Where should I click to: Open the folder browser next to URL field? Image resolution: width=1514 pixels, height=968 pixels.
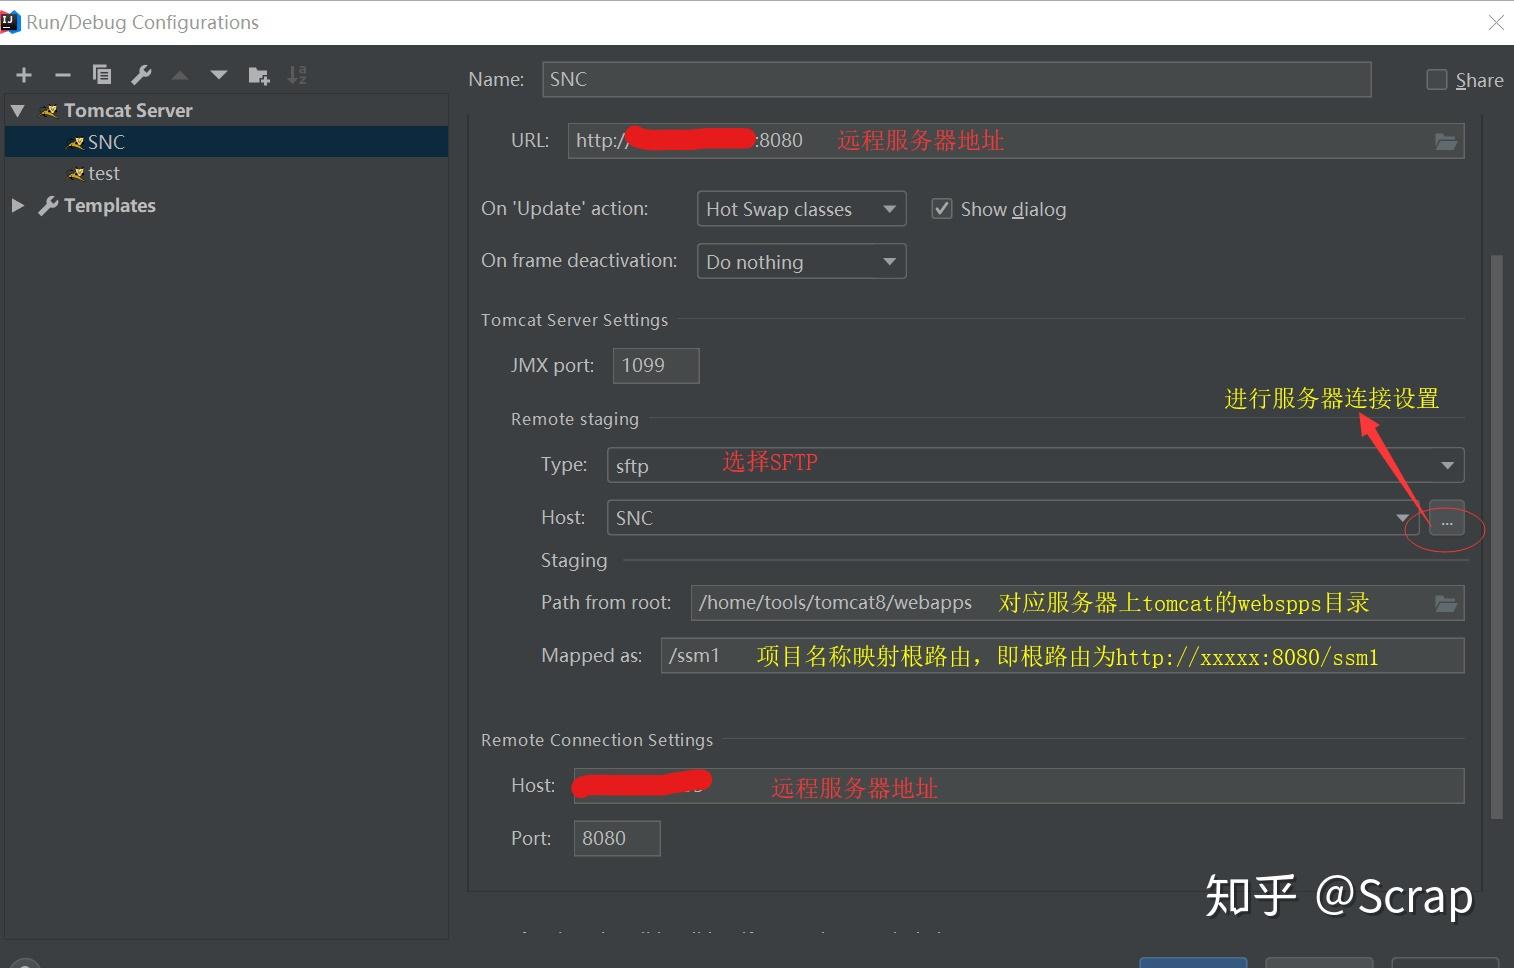(x=1444, y=140)
